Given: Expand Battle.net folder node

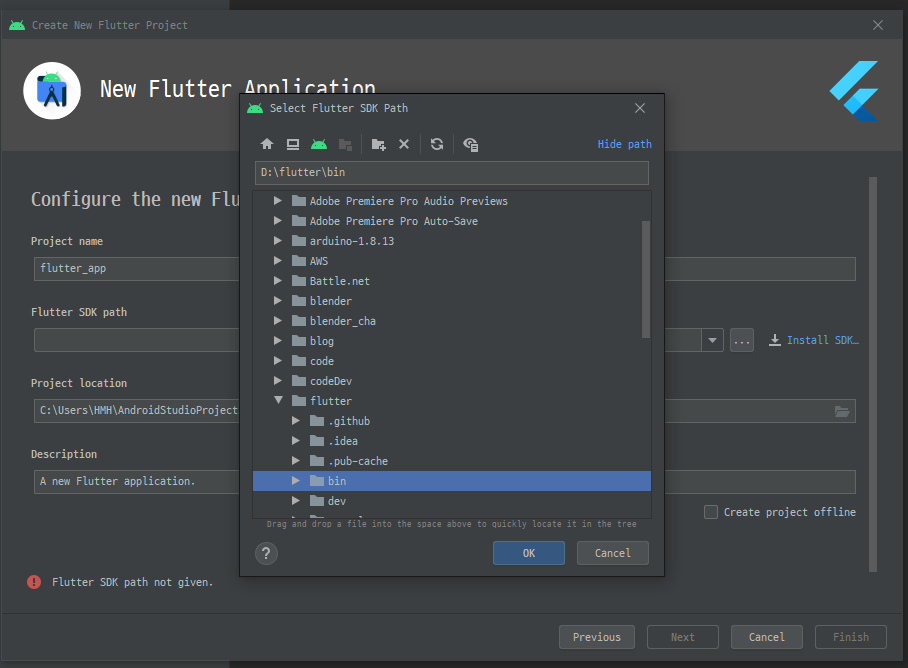Looking at the screenshot, I should [x=278, y=281].
